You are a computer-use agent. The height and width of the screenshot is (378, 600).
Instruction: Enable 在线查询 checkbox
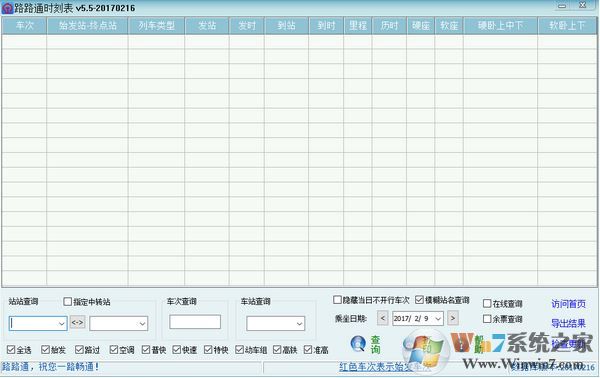(487, 303)
